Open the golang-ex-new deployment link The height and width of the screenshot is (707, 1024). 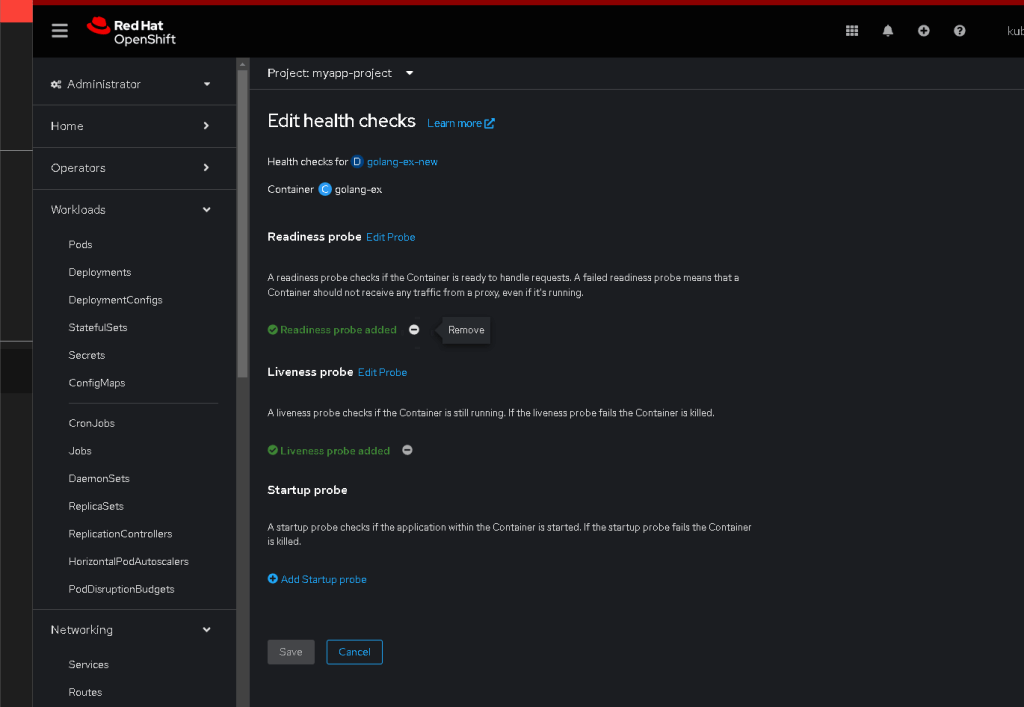point(402,162)
